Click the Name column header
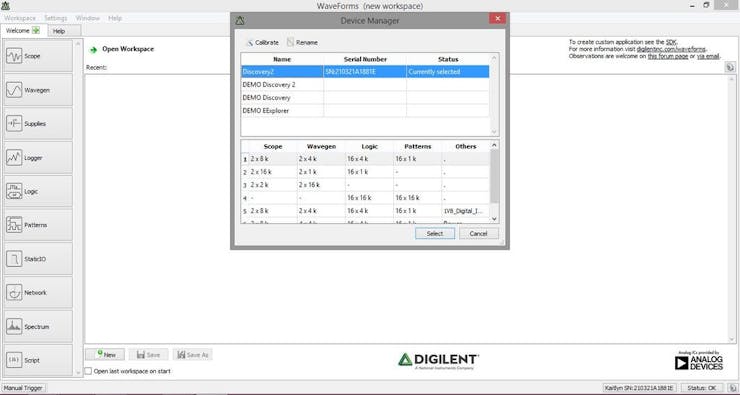This screenshot has height=395, width=740. [282, 59]
